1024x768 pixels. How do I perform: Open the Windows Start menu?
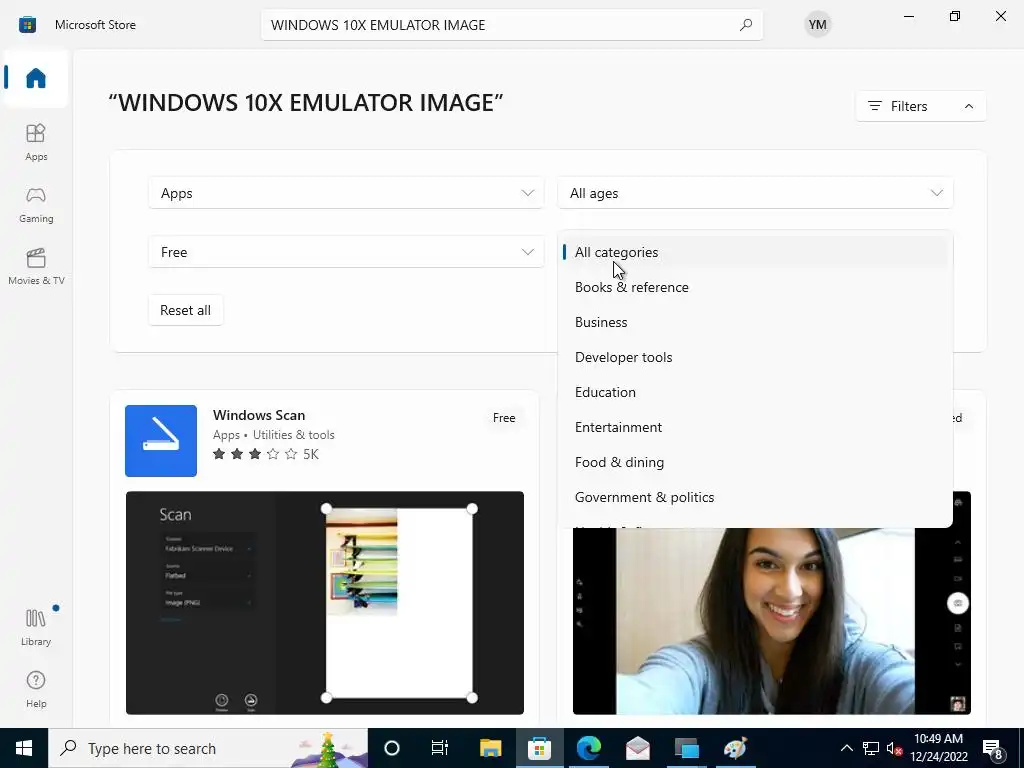coord(24,748)
